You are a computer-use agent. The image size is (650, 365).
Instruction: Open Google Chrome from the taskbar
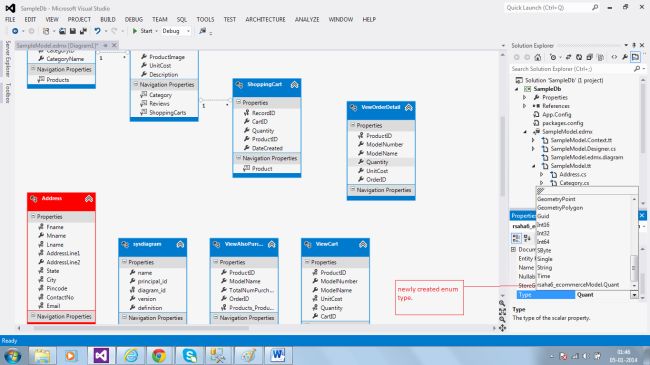(158, 355)
